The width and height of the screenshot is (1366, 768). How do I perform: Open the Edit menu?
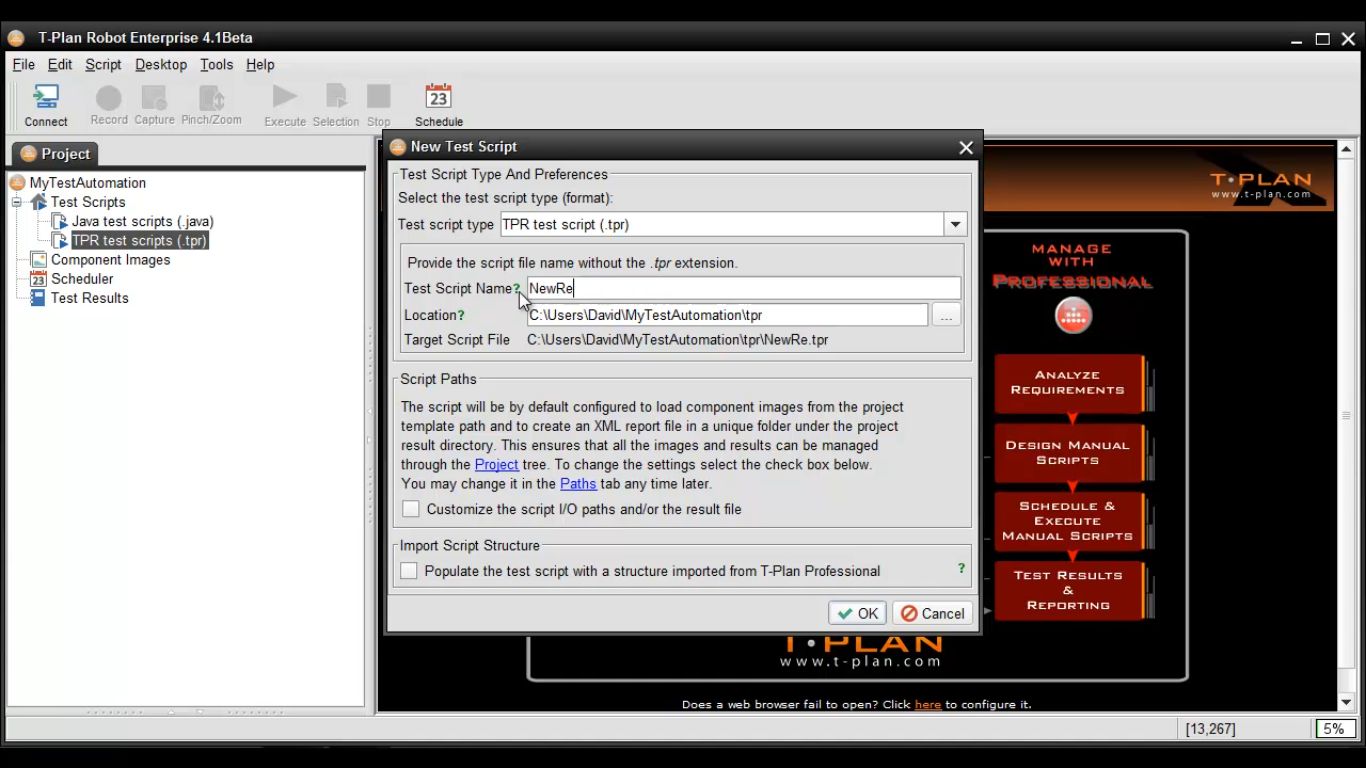60,64
